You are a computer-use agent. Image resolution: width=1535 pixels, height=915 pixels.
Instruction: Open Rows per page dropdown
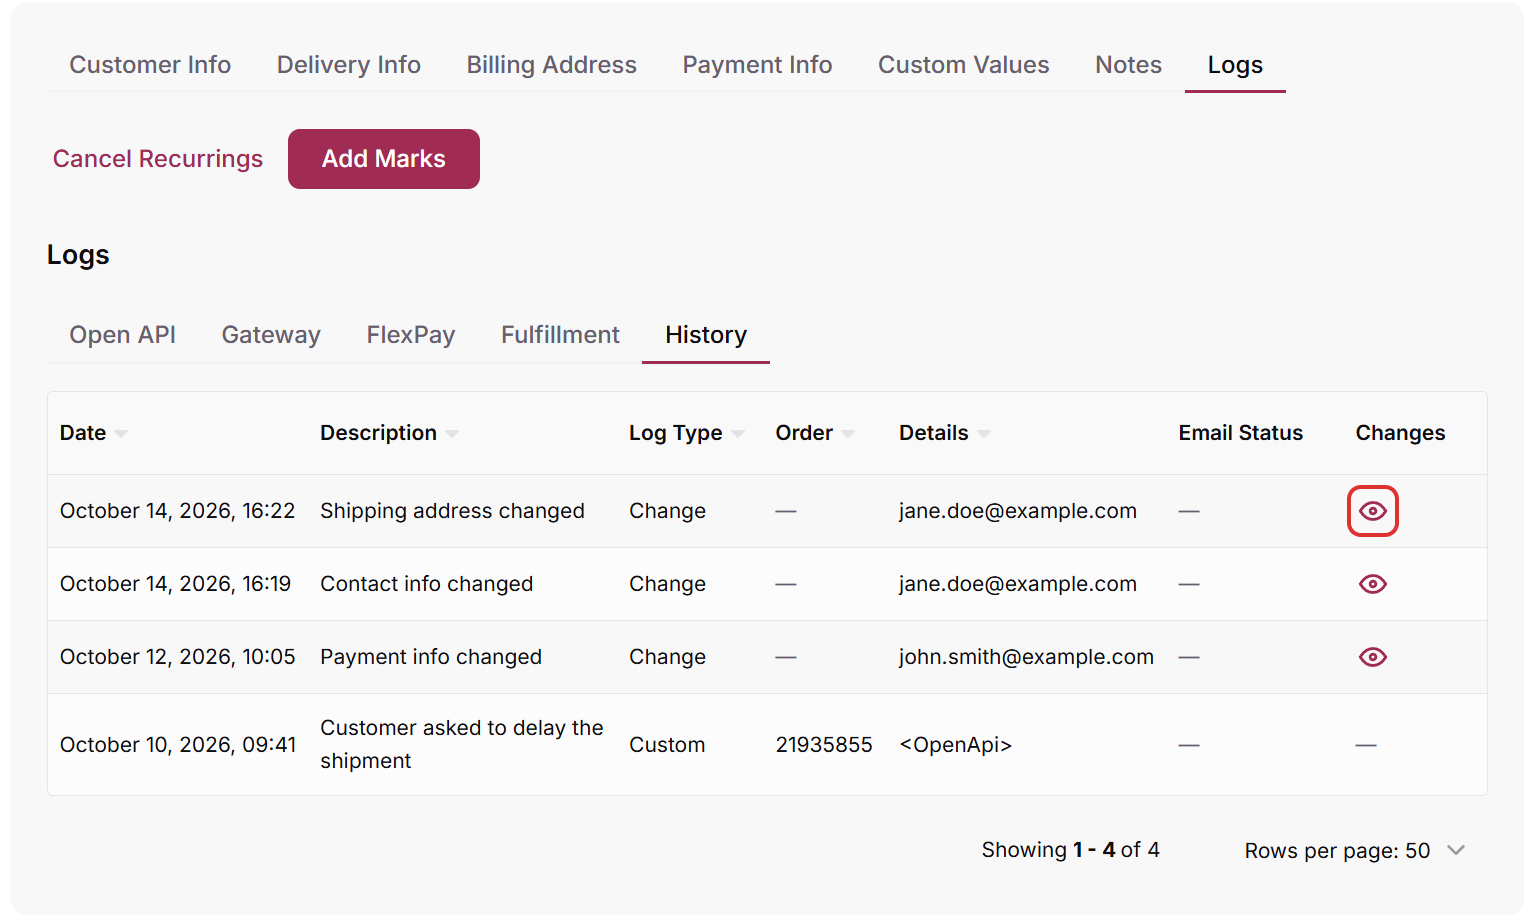pyautogui.click(x=1355, y=851)
